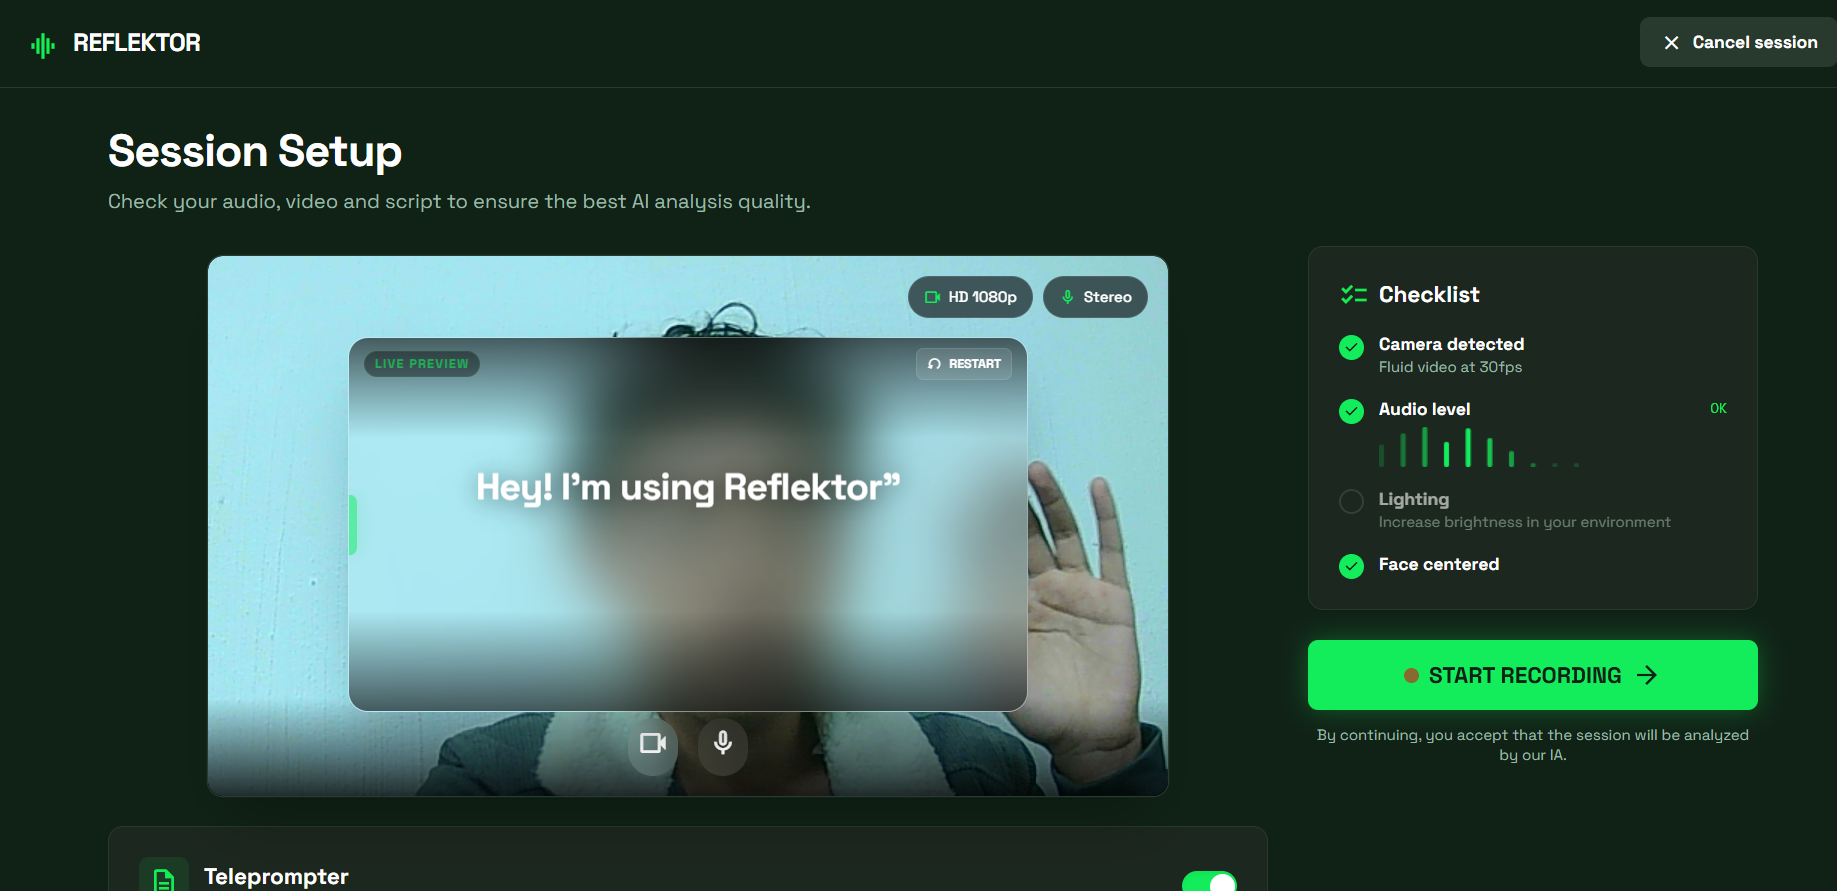The image size is (1837, 891).
Task: Click the LIVE PREVIEW label
Action: coord(421,364)
